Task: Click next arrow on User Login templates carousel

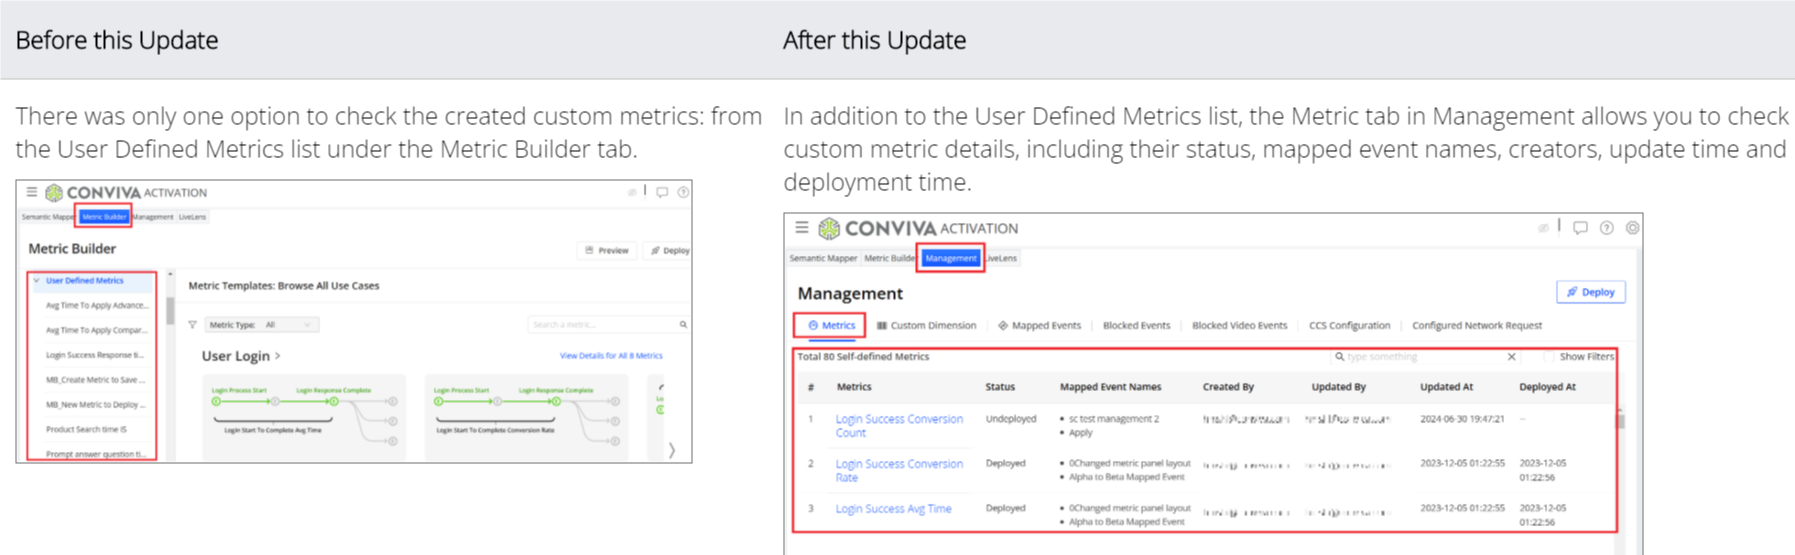Action: 671,450
